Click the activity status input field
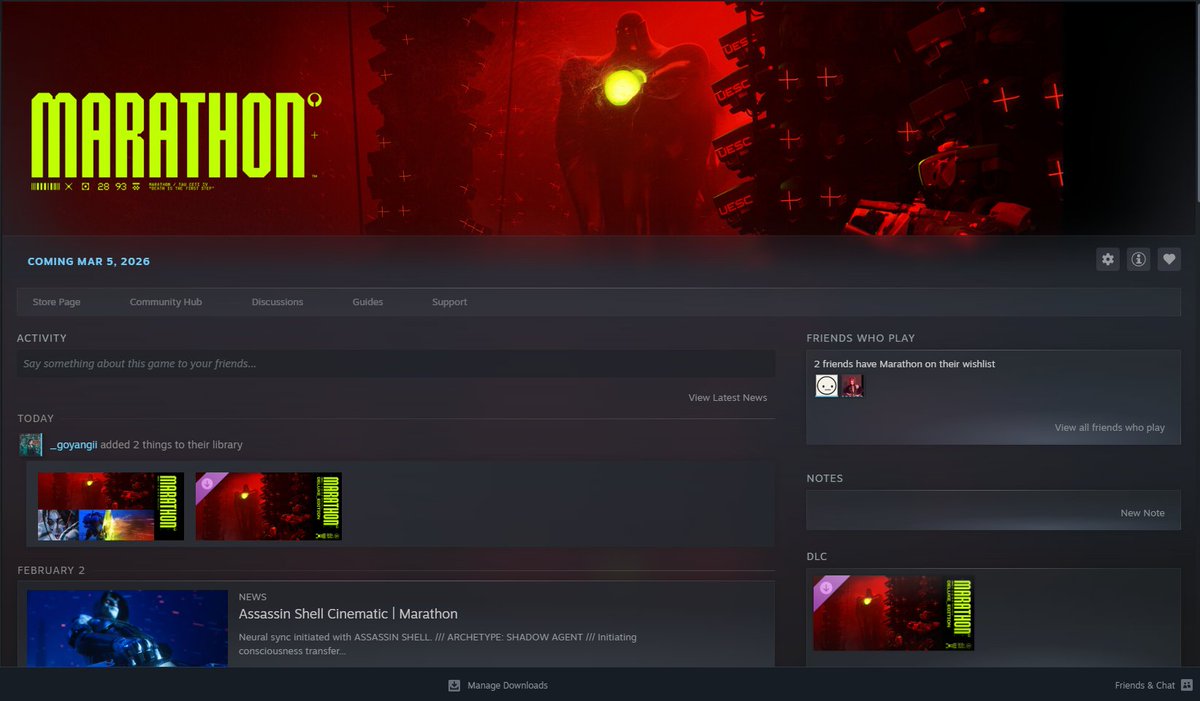This screenshot has height=701, width=1200. 396,364
